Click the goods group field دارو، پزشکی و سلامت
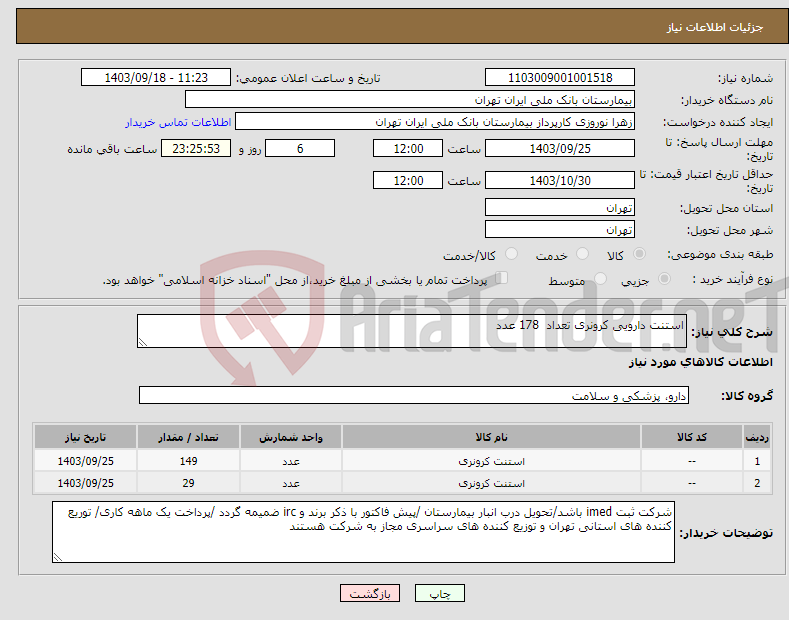 [414, 396]
